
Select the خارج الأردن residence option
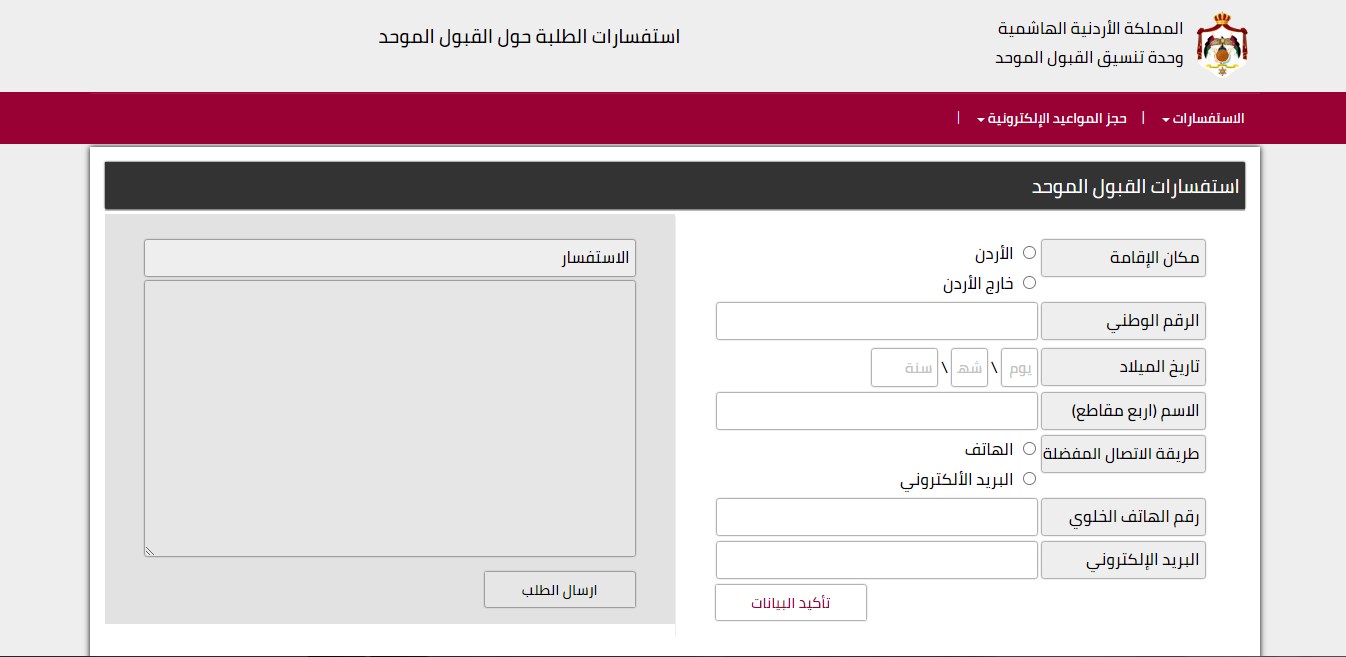[1029, 283]
